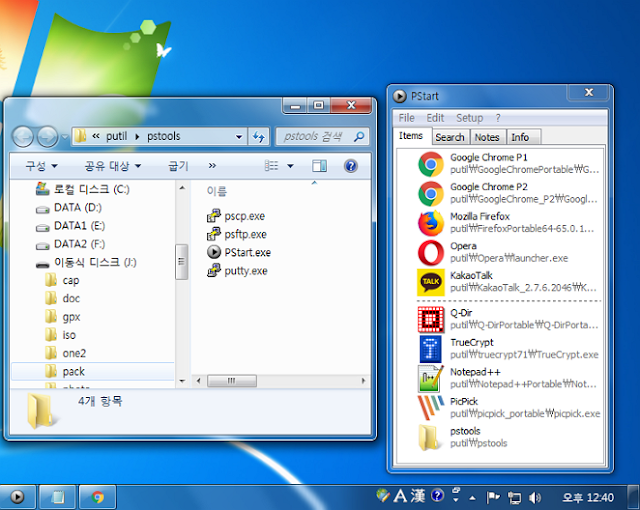
Task: Select PStart.exe file icon in Explorer
Action: tap(213, 252)
